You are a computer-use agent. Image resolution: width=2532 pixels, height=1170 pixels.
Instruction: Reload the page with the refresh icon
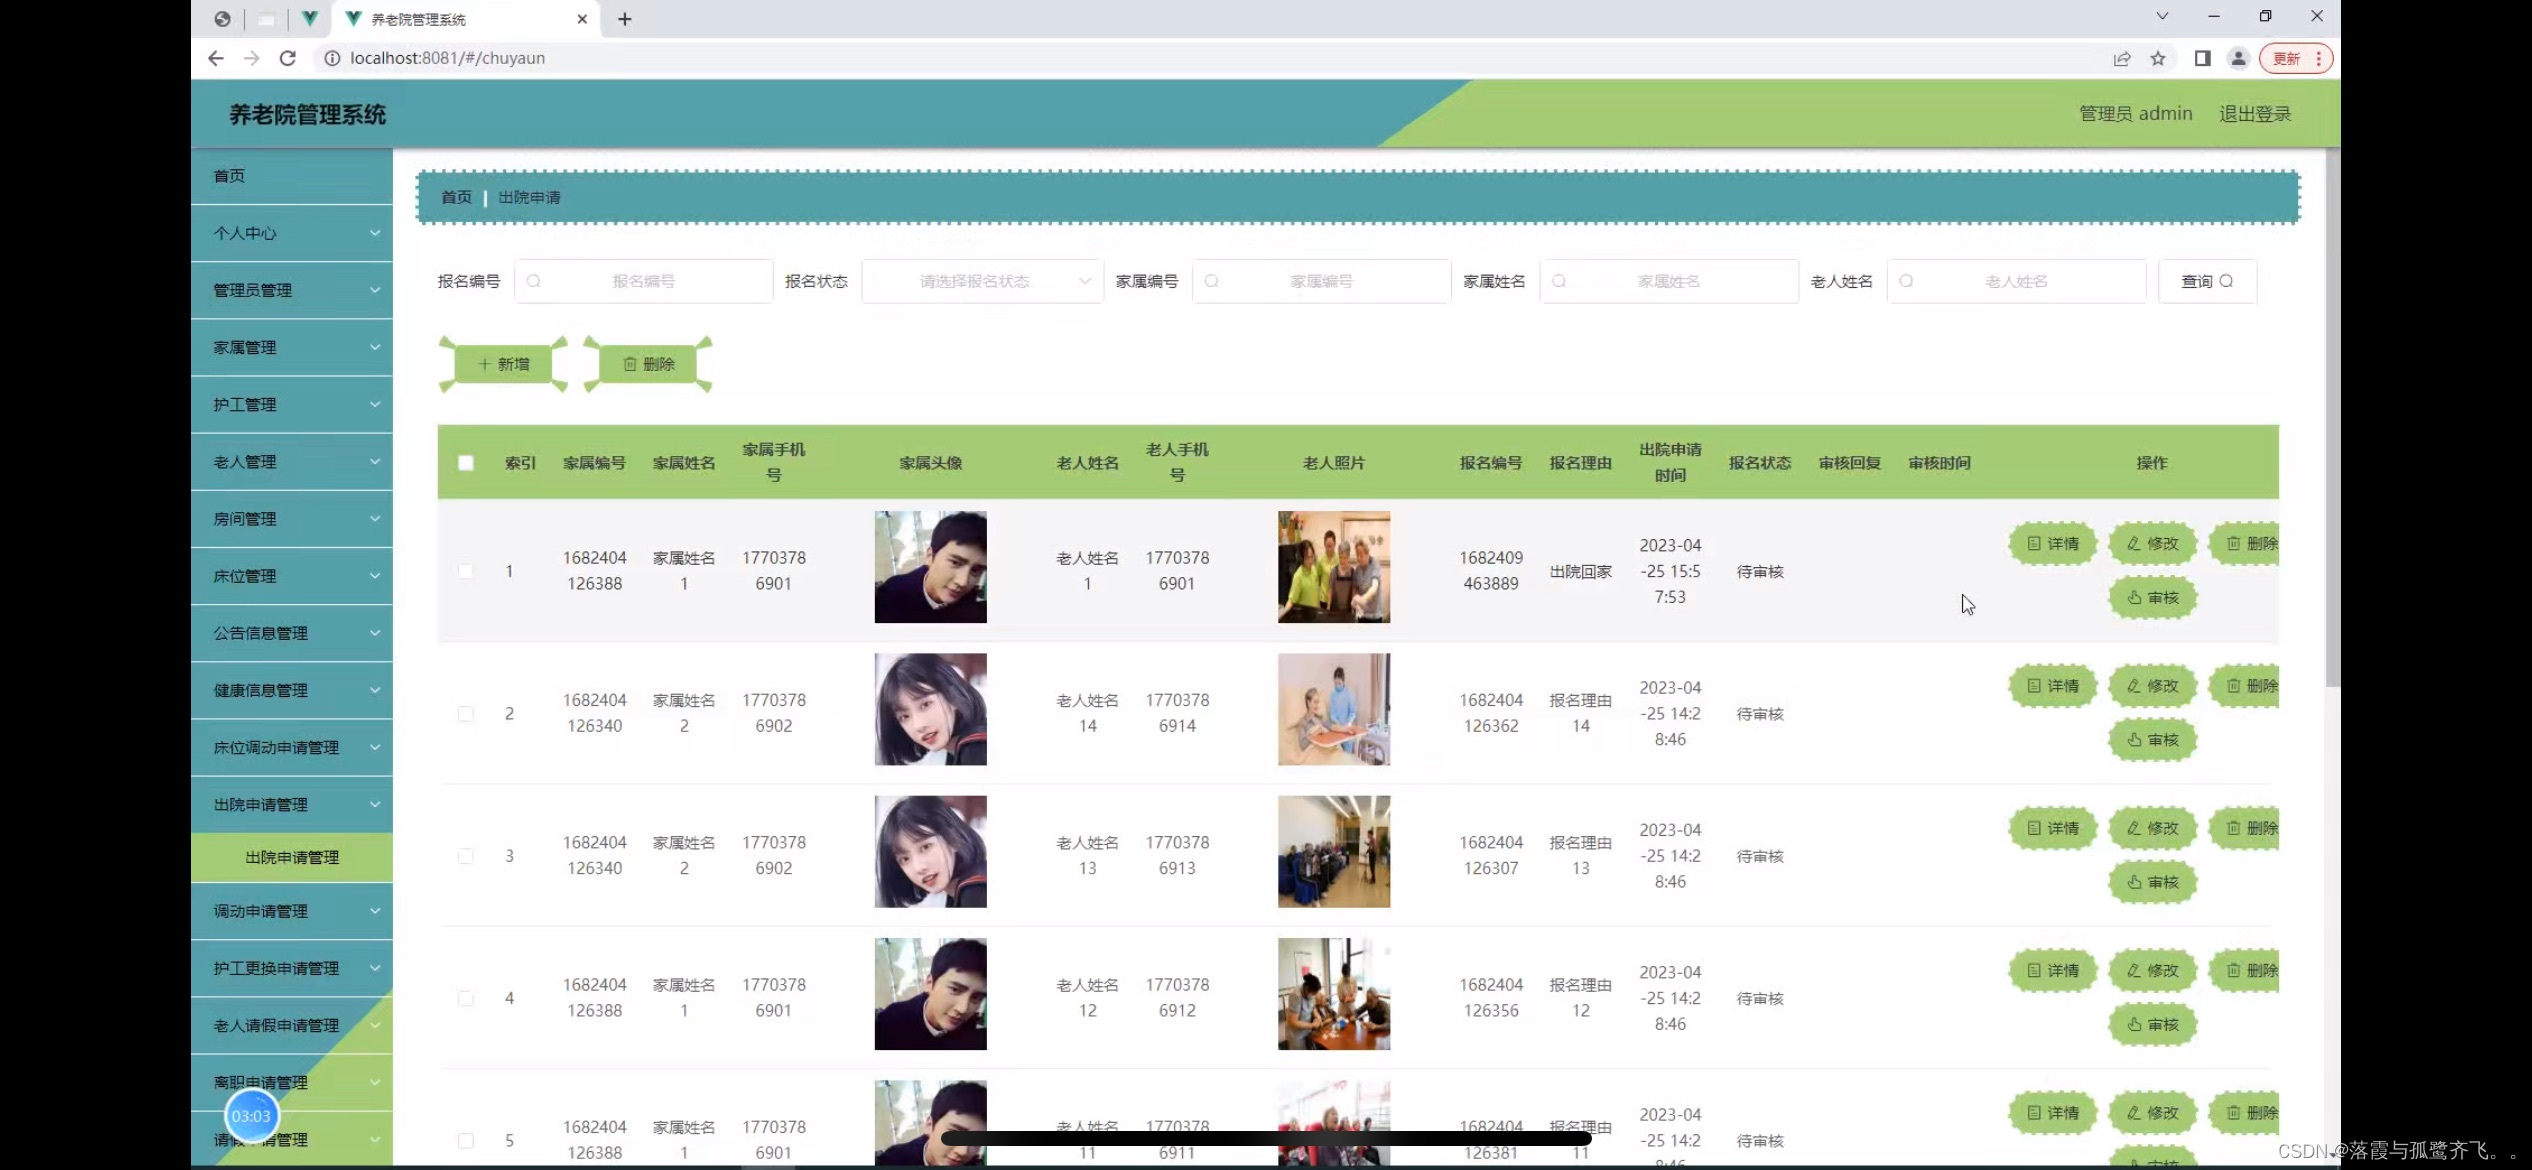(288, 58)
